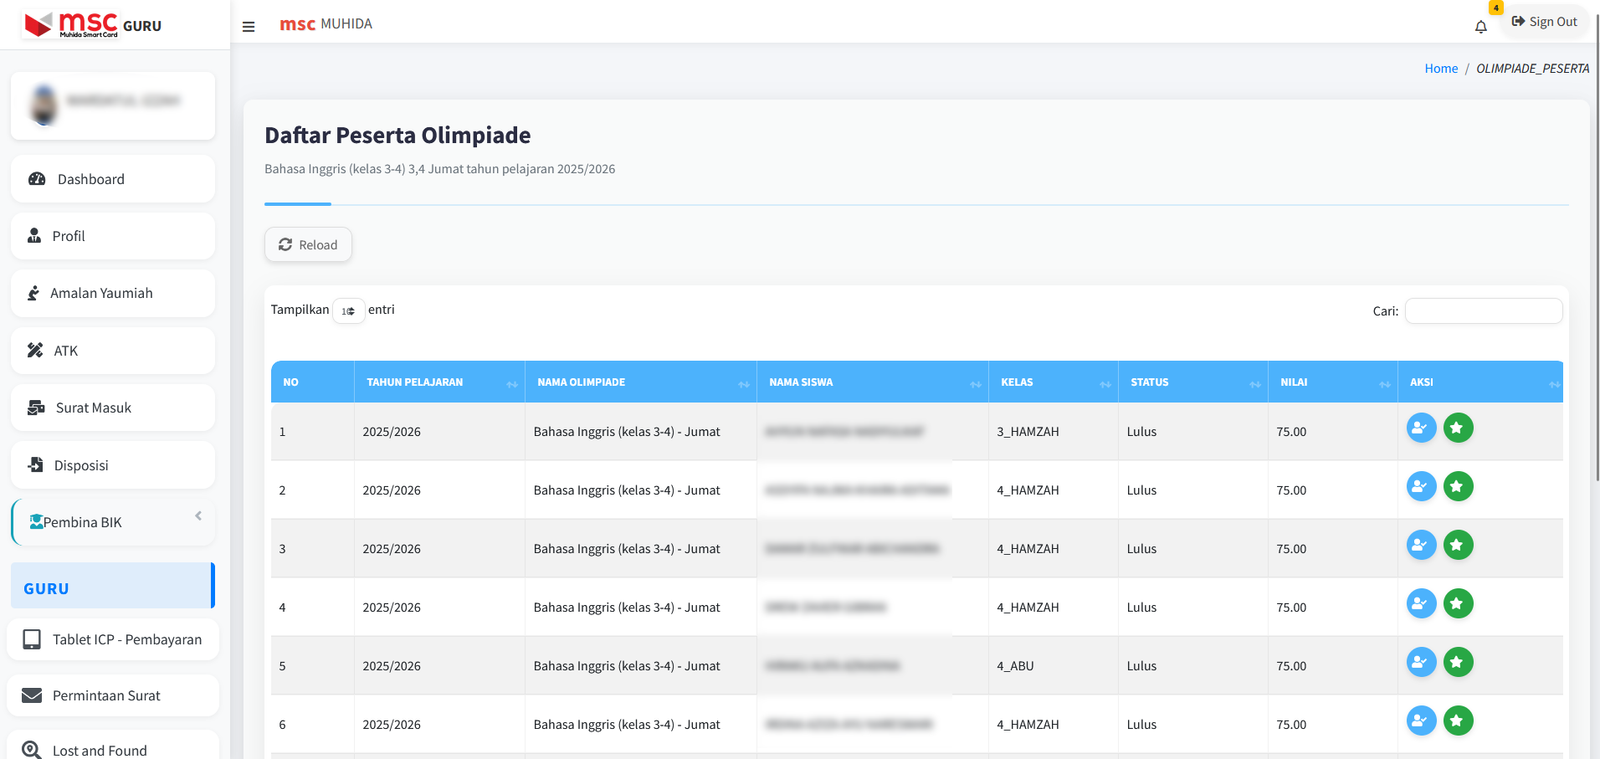Click the Surat Masuk mail icon

point(36,408)
